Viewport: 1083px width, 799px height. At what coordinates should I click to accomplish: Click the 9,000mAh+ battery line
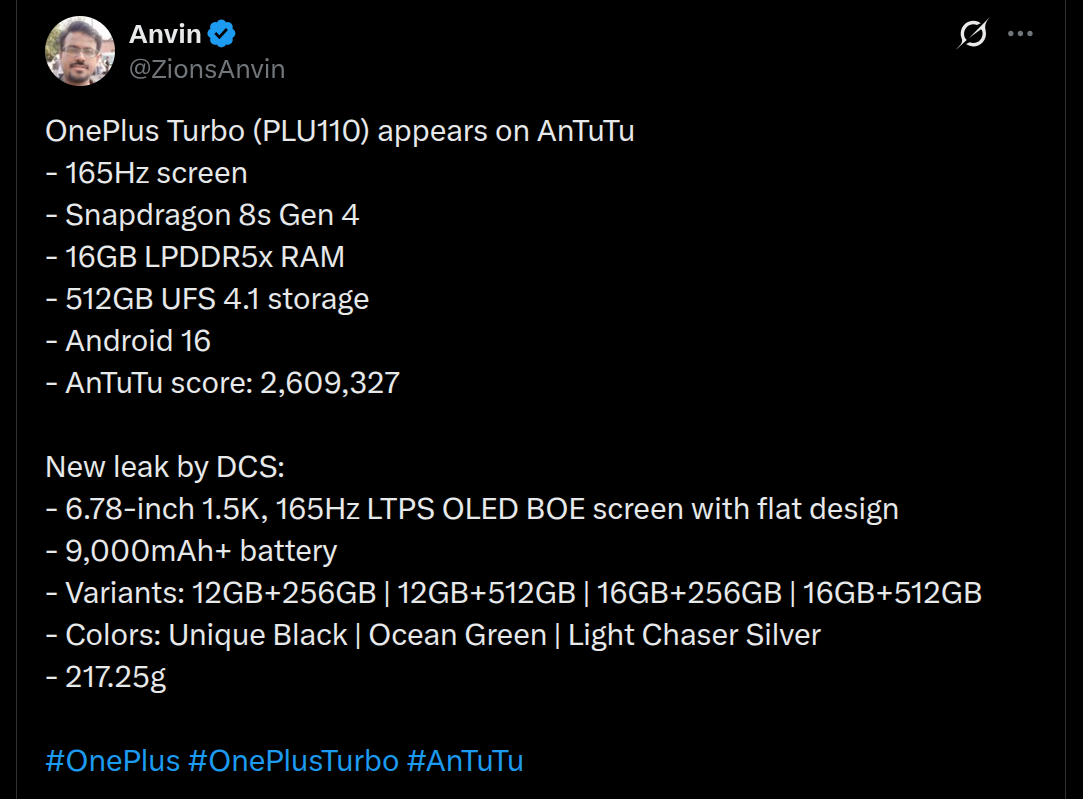tap(191, 551)
